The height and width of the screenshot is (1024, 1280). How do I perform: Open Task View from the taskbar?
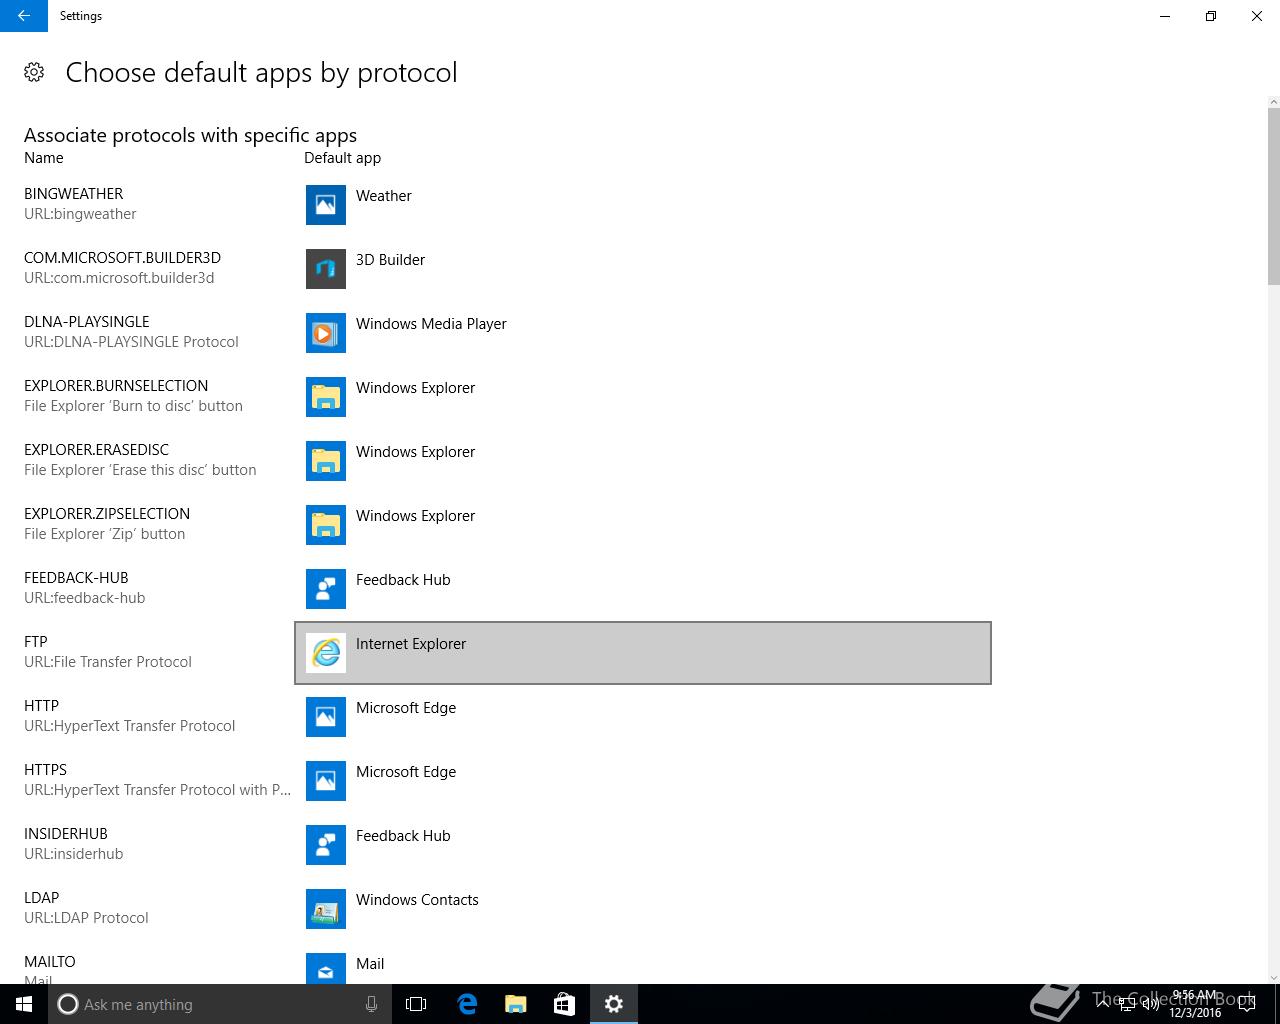point(416,1004)
